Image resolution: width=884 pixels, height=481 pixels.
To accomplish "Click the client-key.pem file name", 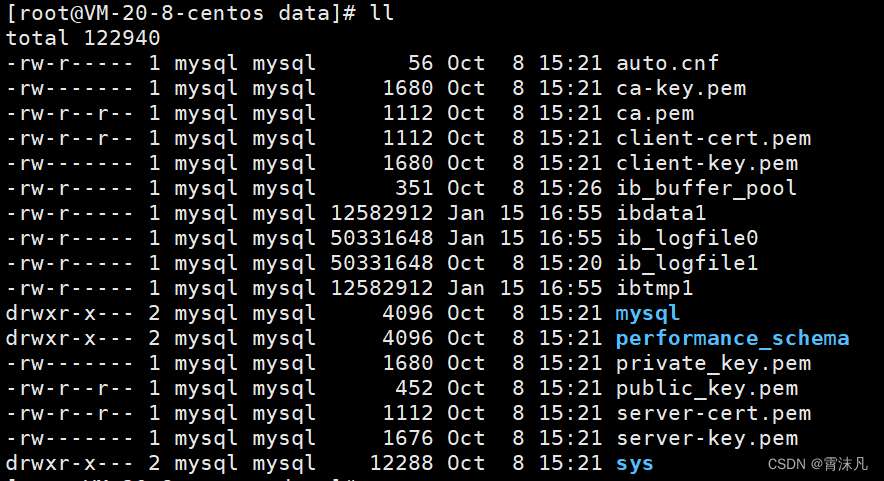I will pyautogui.click(x=706, y=163).
